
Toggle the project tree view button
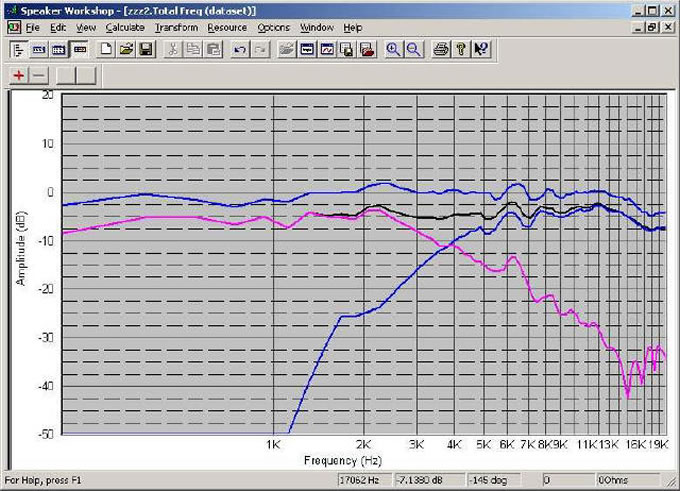18,49
